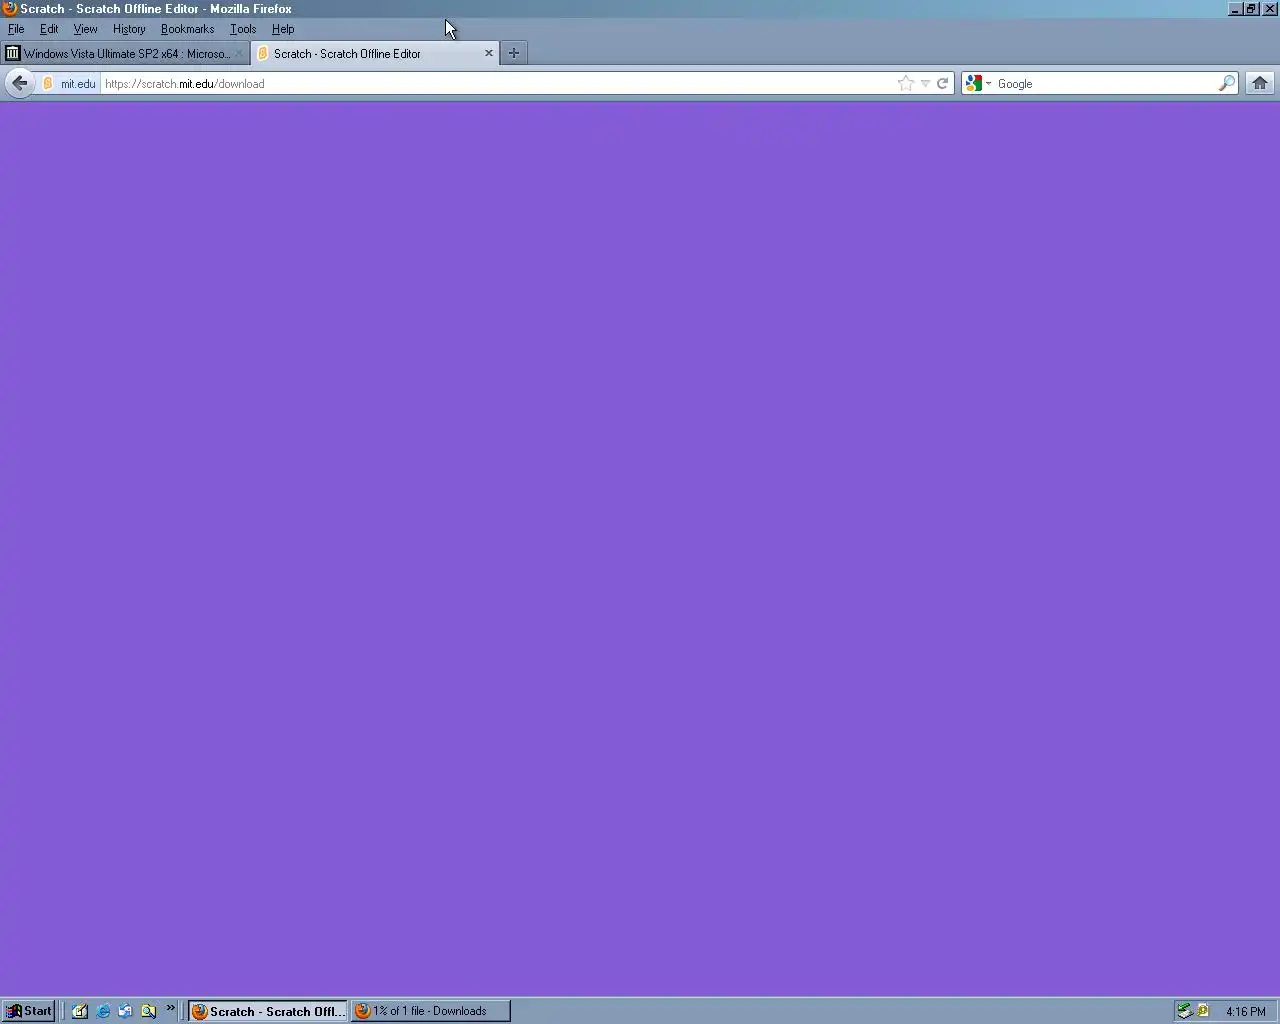Close the Scratch Offline Editor tab
Viewport: 1280px width, 1024px height.
point(489,53)
